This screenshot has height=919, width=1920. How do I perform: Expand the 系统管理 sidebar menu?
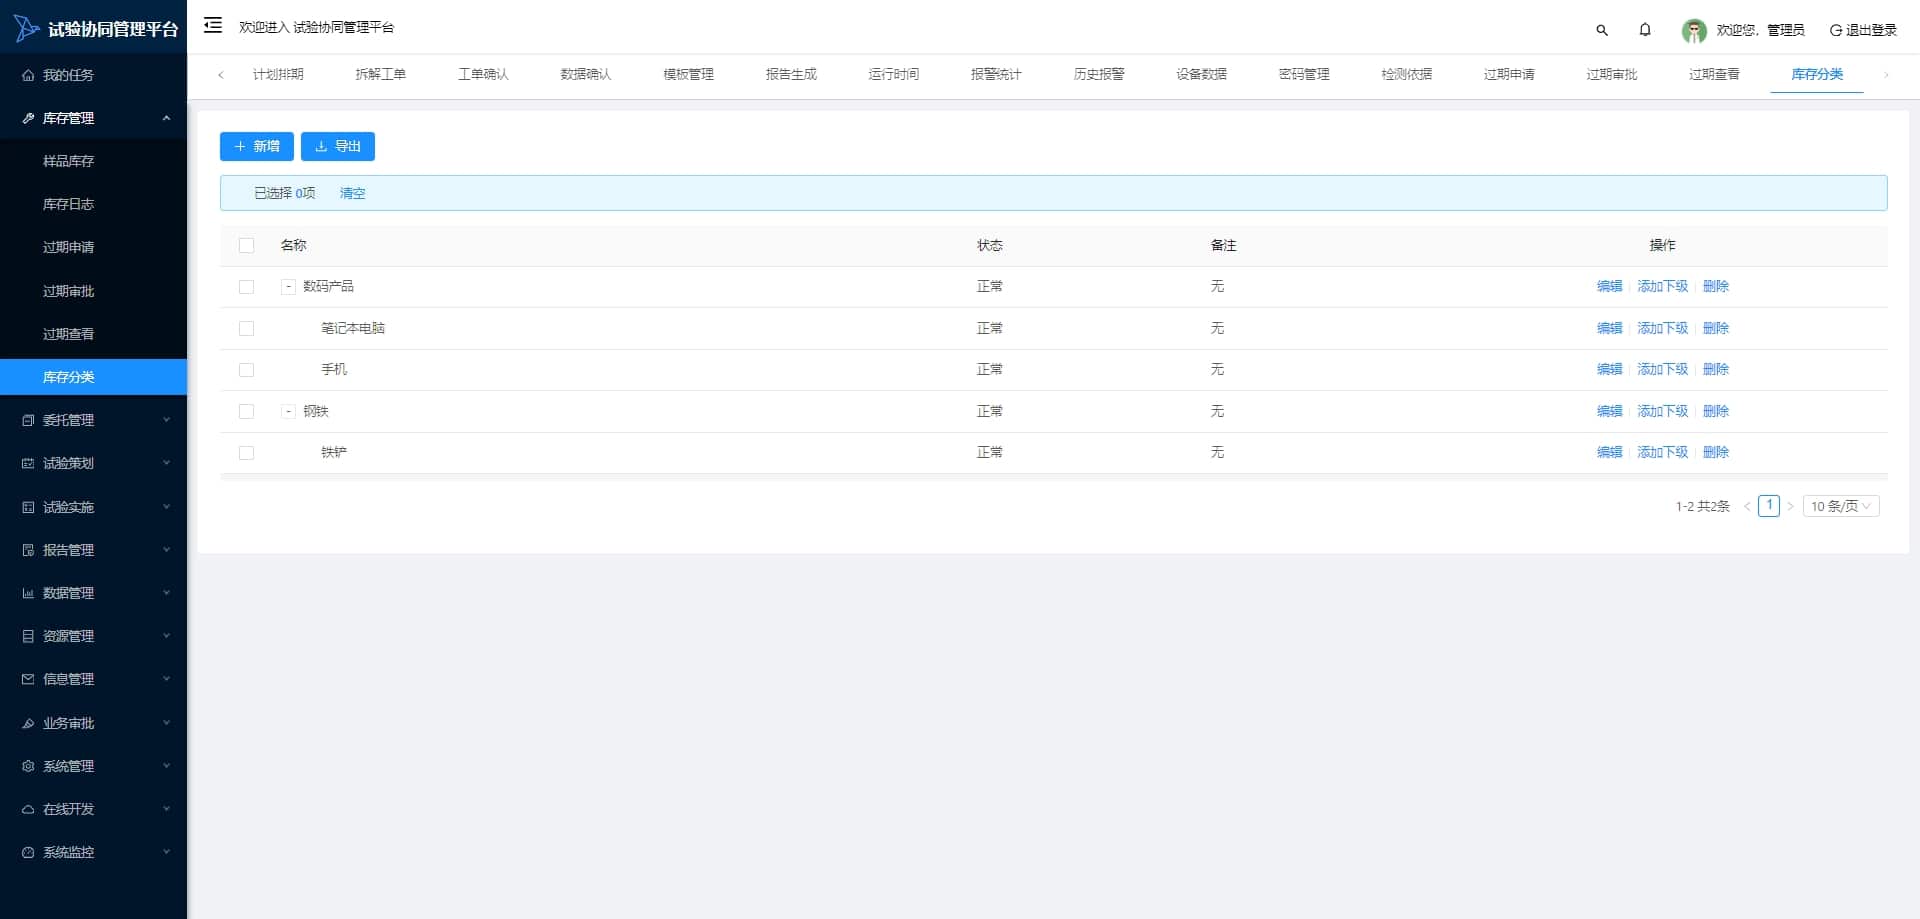click(x=166, y=766)
